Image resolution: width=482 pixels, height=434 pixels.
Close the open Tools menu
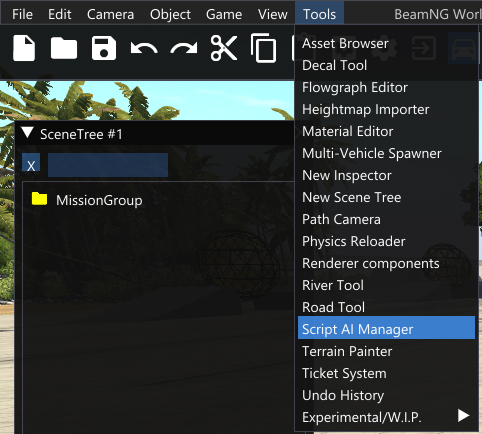[319, 14]
